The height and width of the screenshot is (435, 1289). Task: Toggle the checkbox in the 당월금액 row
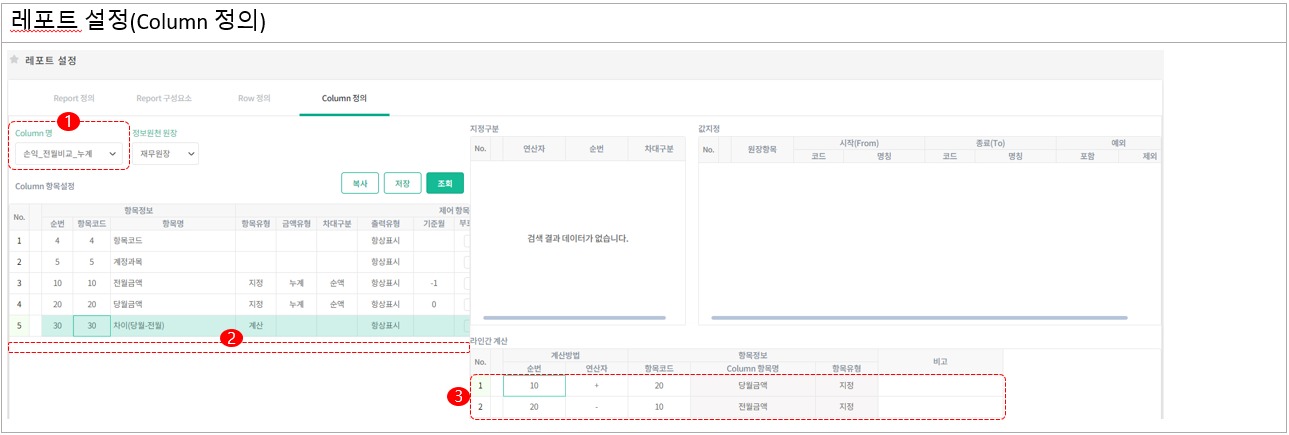466,304
